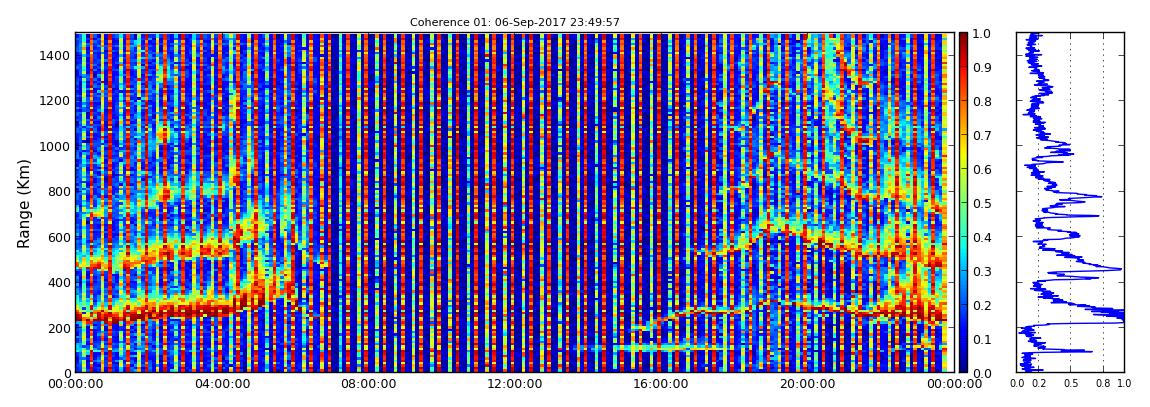Click the 600 range tick label
The width and height of the screenshot is (1150, 407).
coord(59,237)
